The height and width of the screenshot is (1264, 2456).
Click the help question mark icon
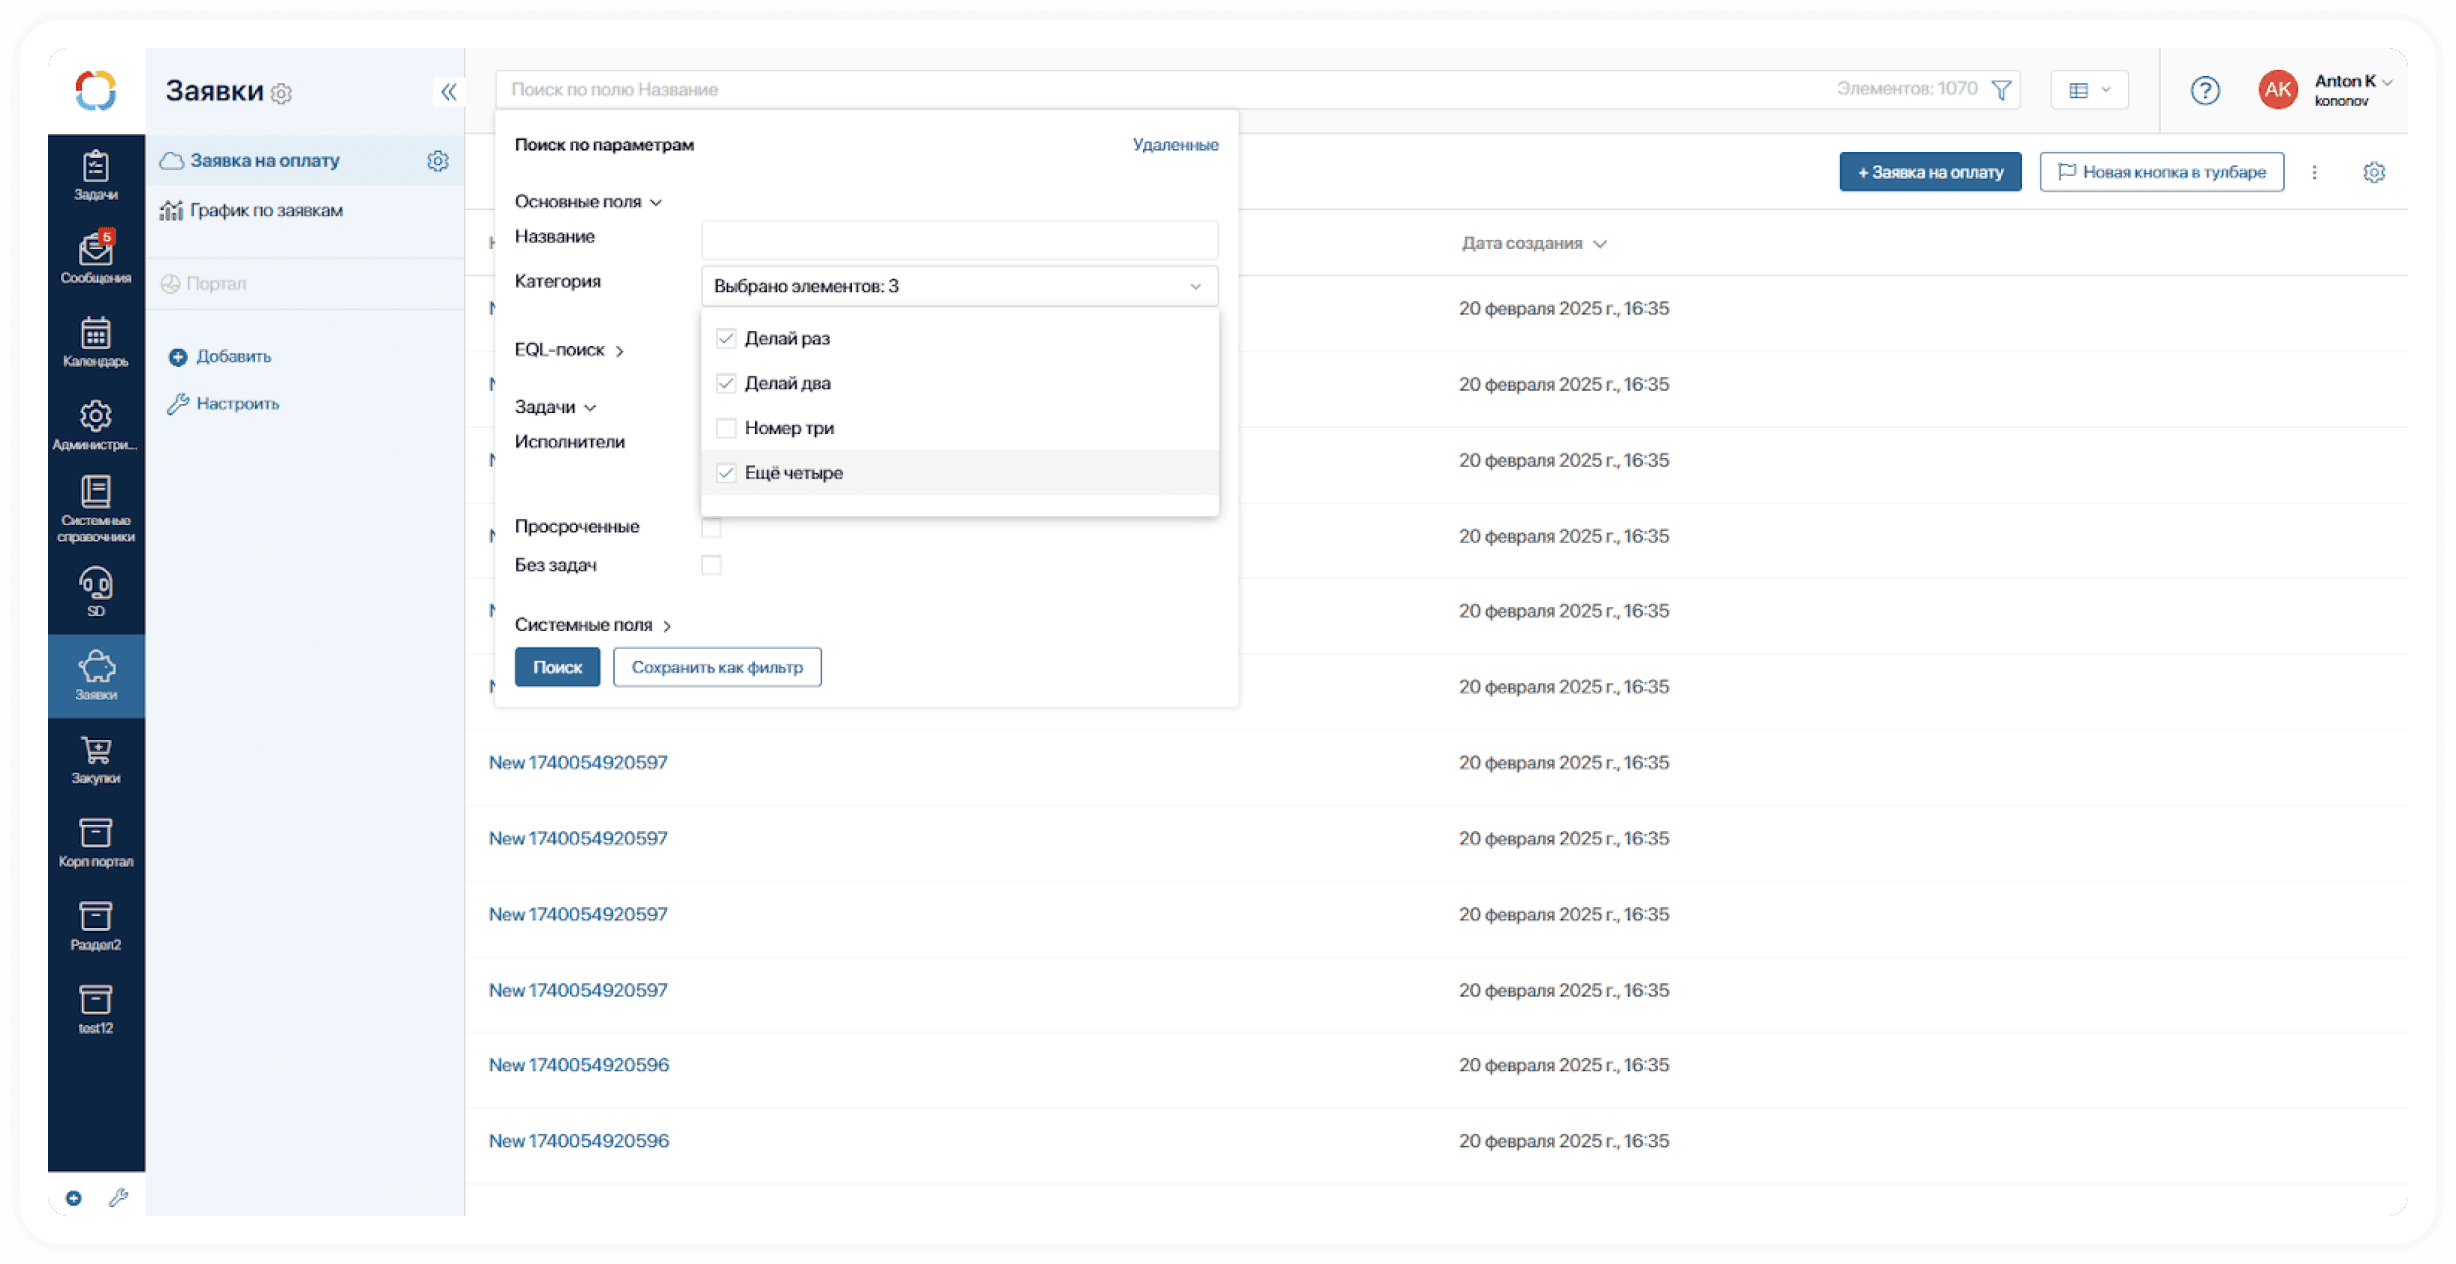[2204, 91]
